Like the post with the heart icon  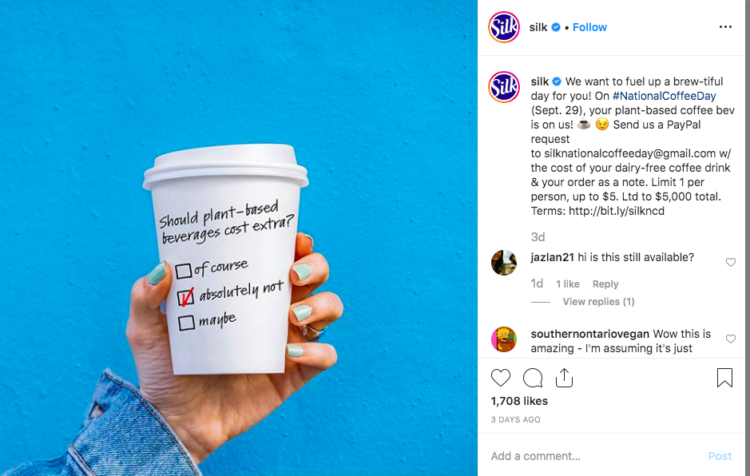(x=500, y=378)
